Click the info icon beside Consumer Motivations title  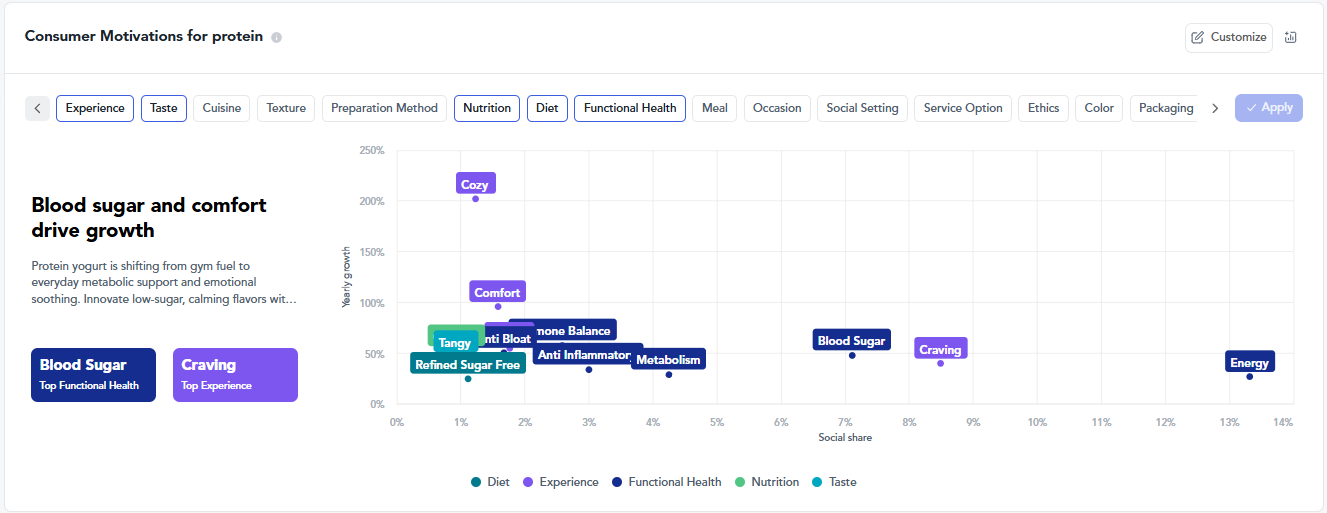(277, 38)
